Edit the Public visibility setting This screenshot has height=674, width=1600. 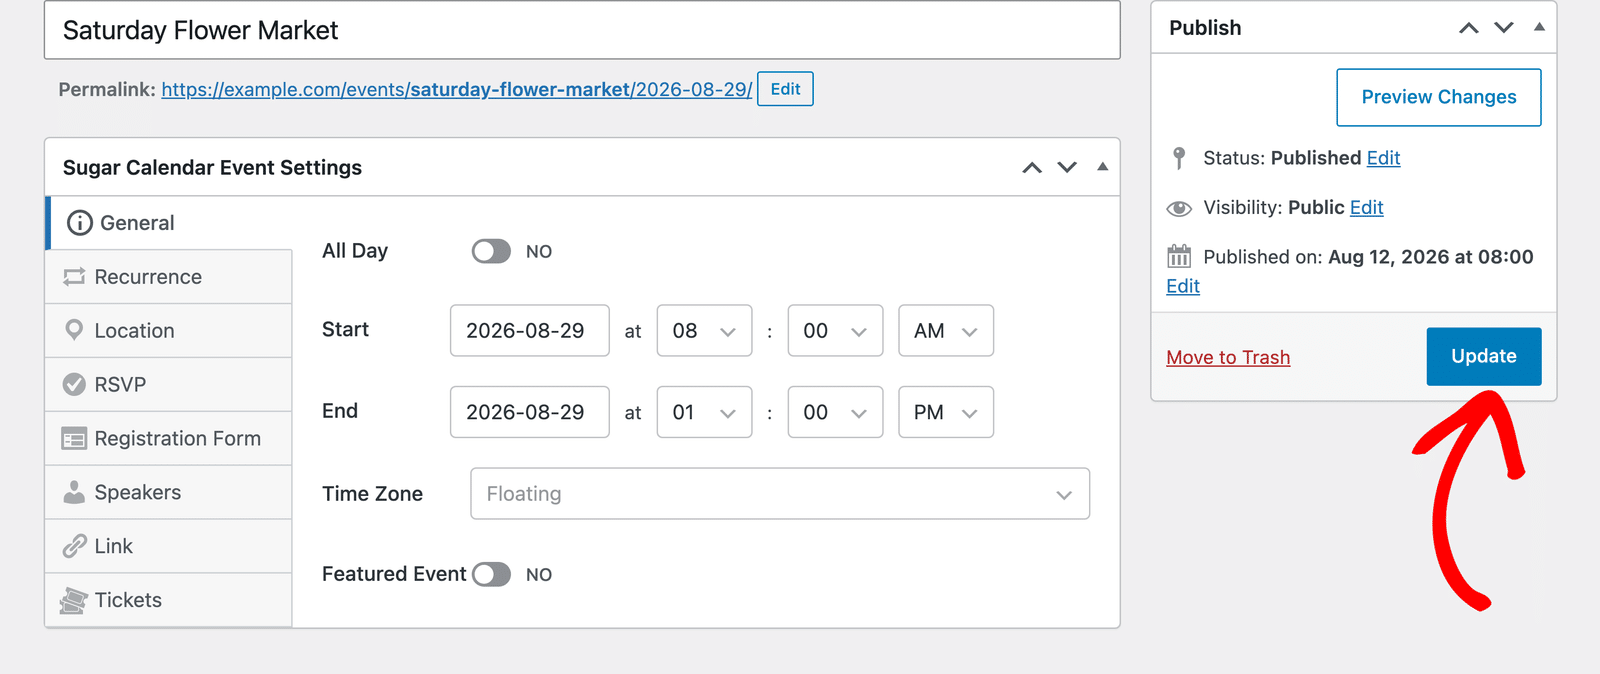point(1366,208)
